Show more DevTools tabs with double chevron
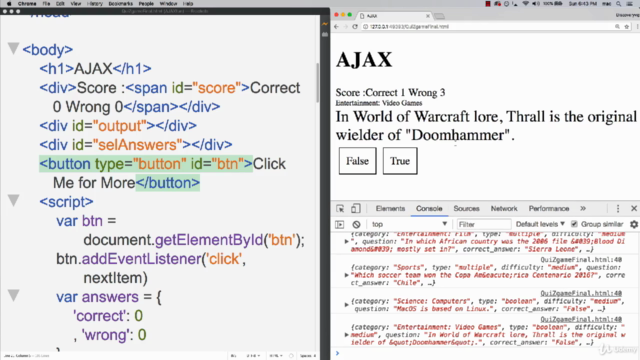The height and width of the screenshot is (360, 640). coord(583,209)
